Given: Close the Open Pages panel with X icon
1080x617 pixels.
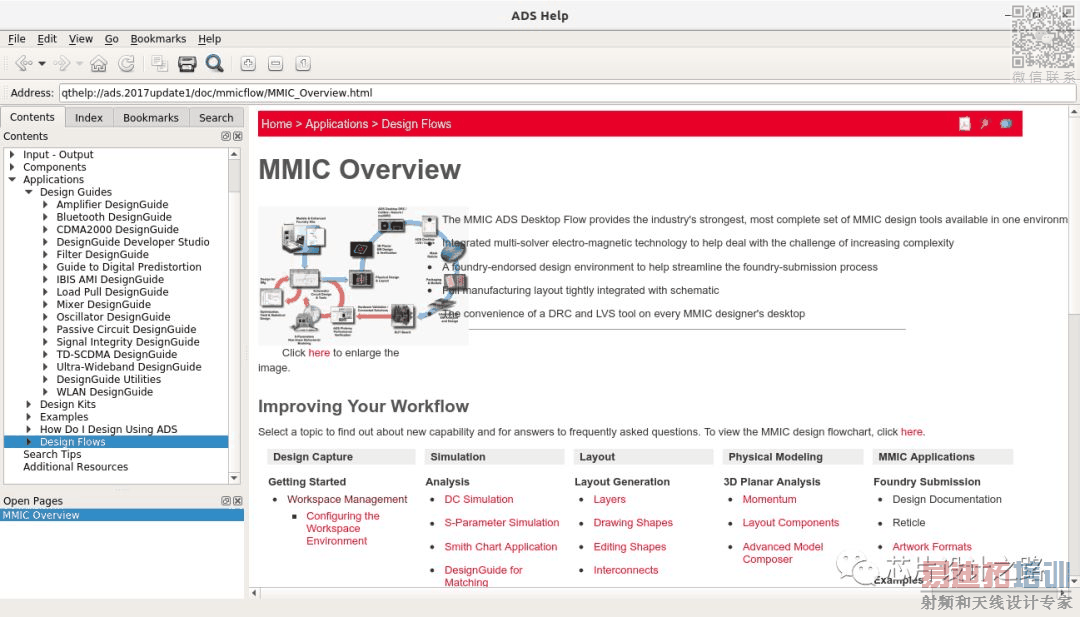Looking at the screenshot, I should 238,501.
